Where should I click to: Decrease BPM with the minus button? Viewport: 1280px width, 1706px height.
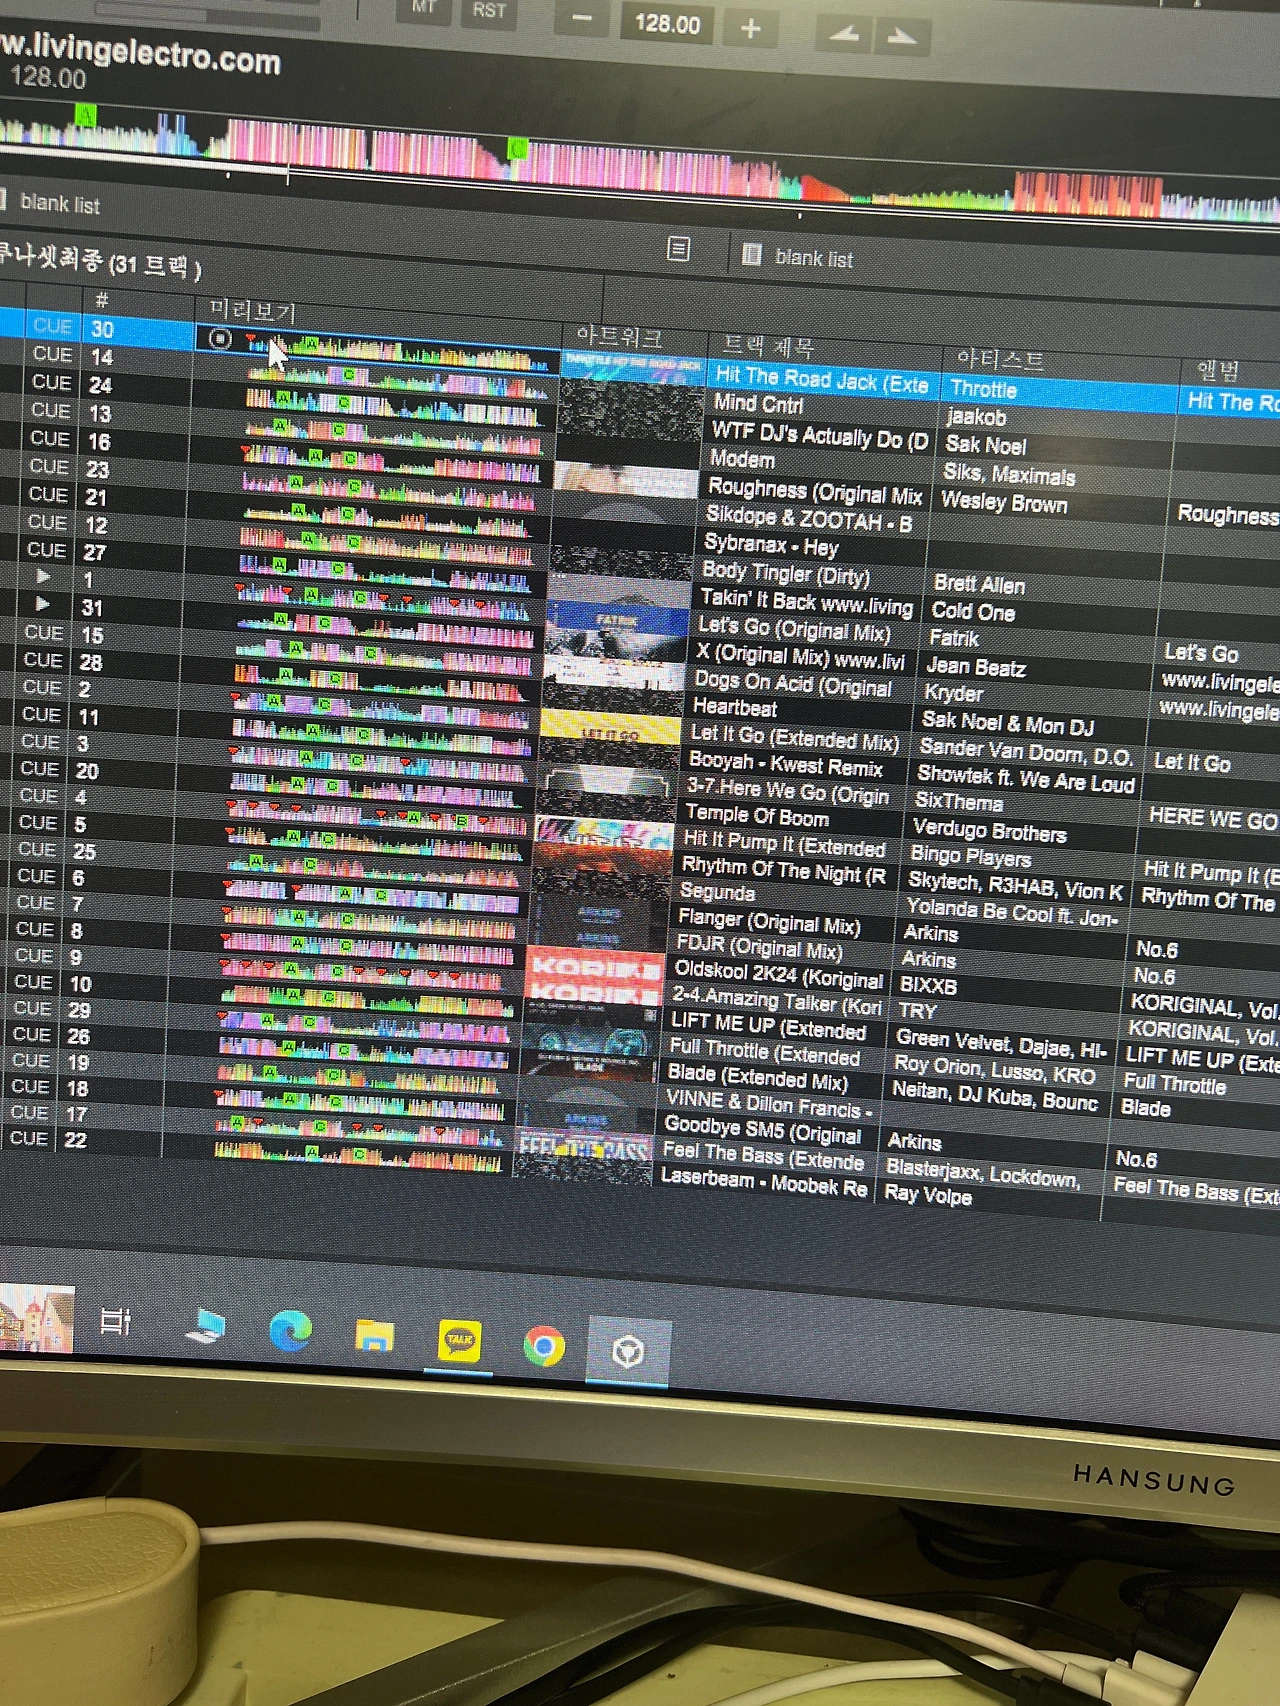tap(583, 20)
